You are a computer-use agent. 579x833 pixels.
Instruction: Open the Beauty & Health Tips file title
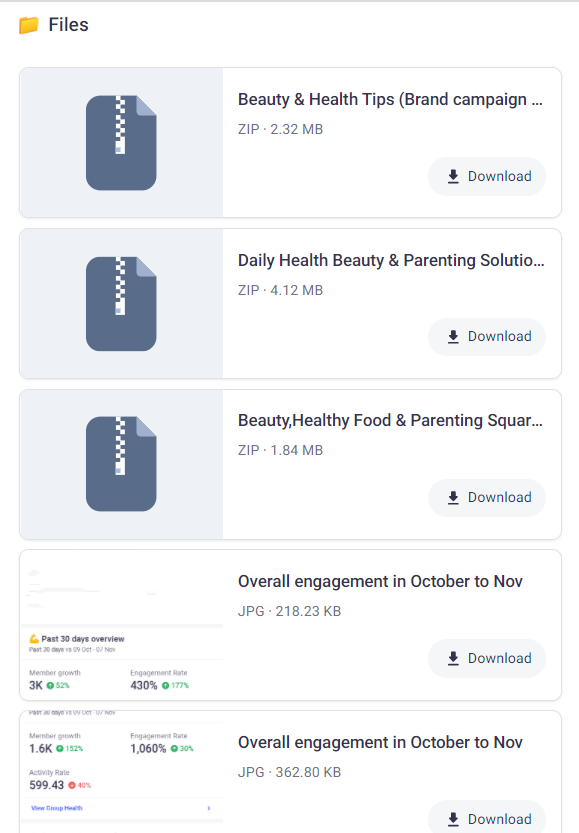click(x=390, y=99)
